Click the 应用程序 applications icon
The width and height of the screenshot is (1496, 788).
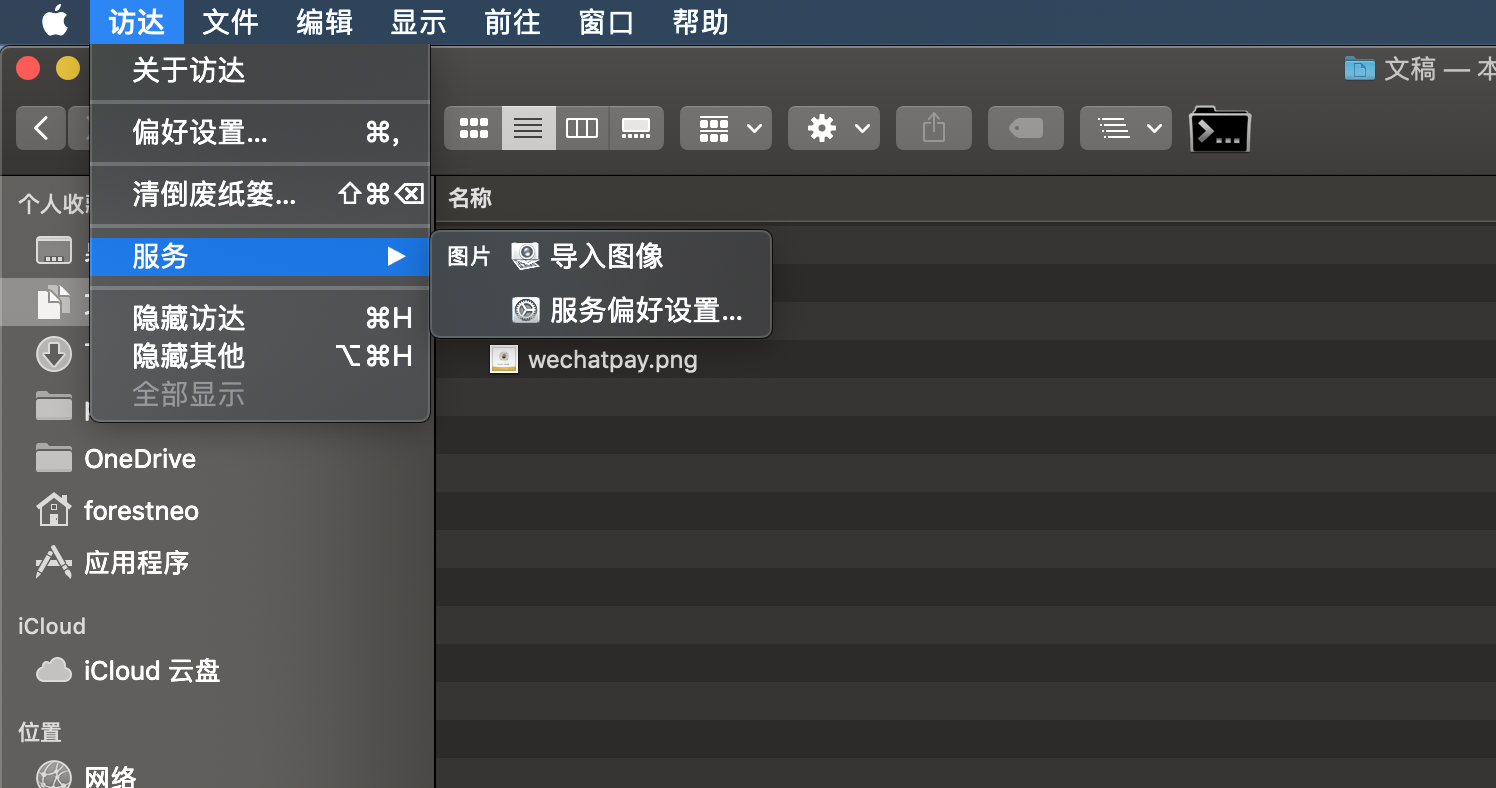click(x=54, y=563)
